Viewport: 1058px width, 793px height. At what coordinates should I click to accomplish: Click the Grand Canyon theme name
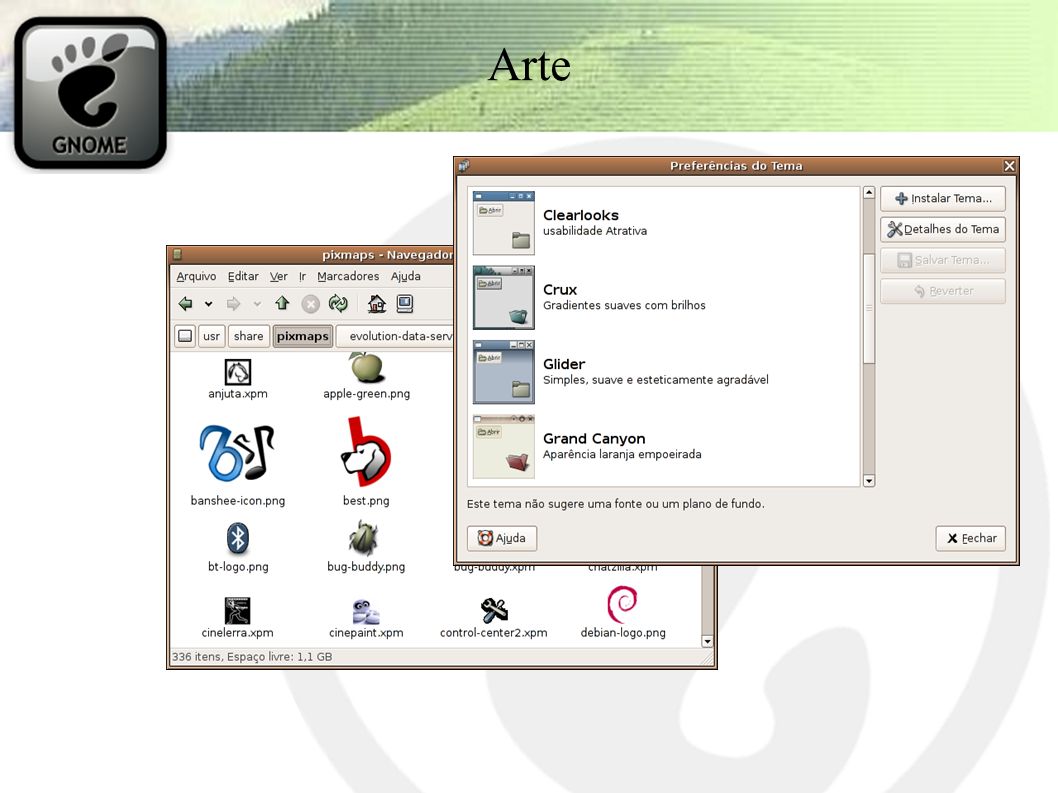pyautogui.click(x=594, y=439)
